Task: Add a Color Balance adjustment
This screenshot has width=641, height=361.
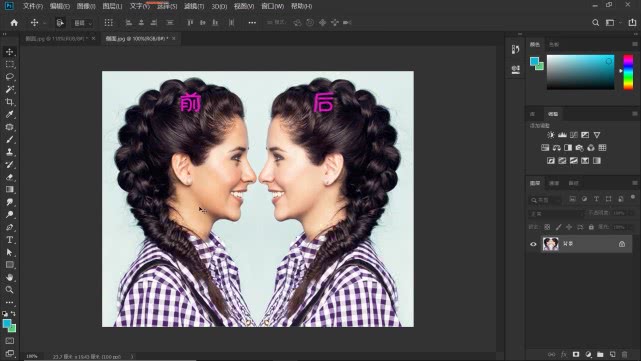Action: (556, 148)
